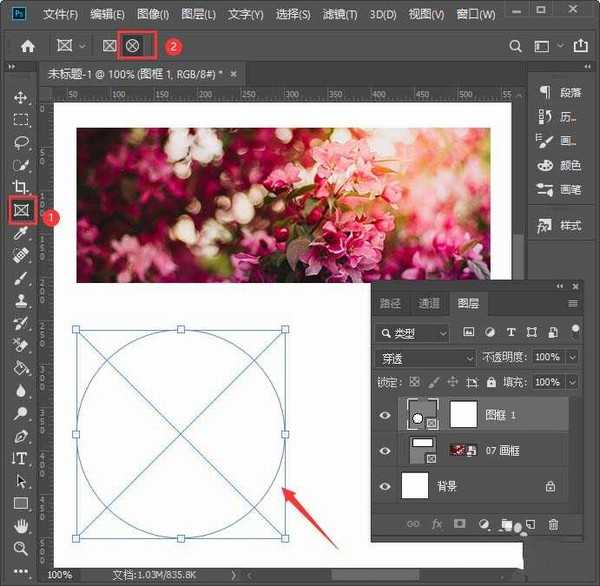The width and height of the screenshot is (600, 586).
Task: Activate the Crop tool
Action: (x=20, y=187)
